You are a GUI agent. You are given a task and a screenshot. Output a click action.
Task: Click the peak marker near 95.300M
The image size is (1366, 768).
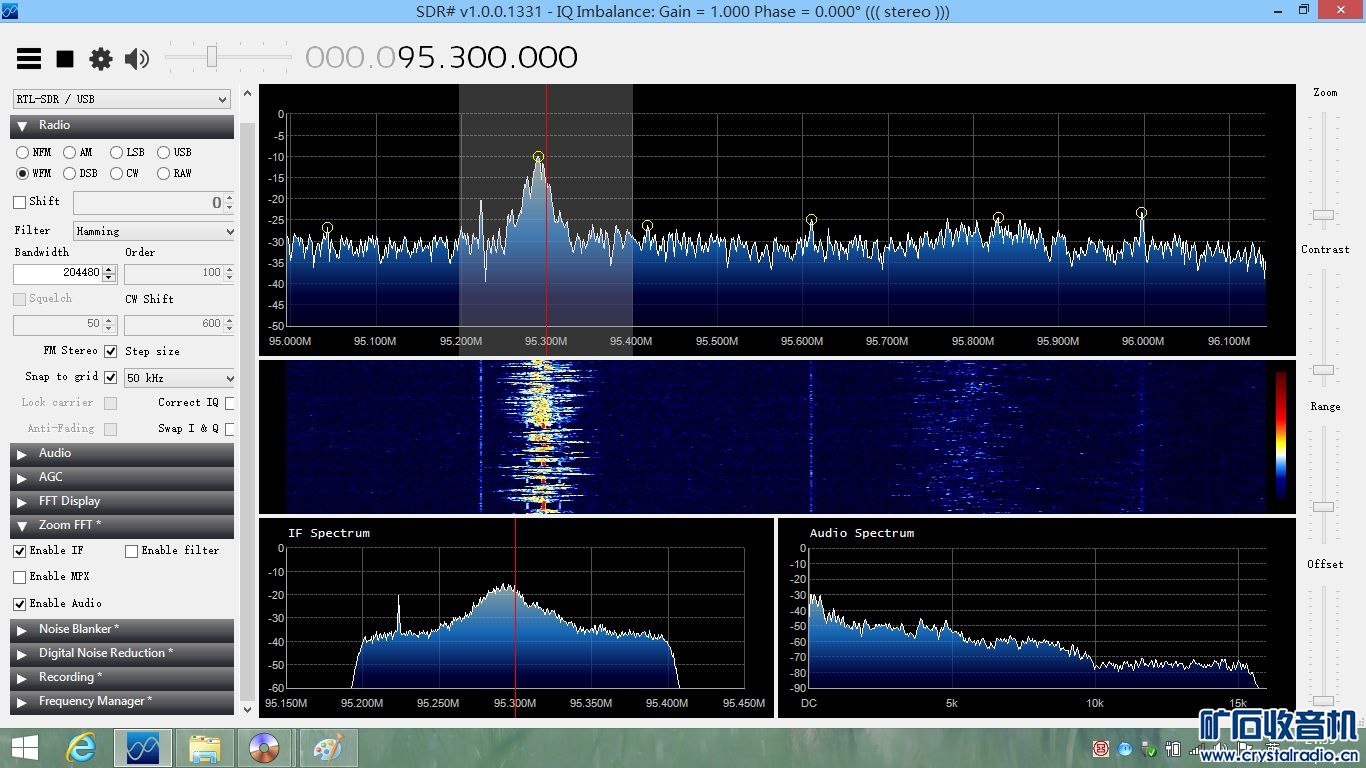pos(538,156)
